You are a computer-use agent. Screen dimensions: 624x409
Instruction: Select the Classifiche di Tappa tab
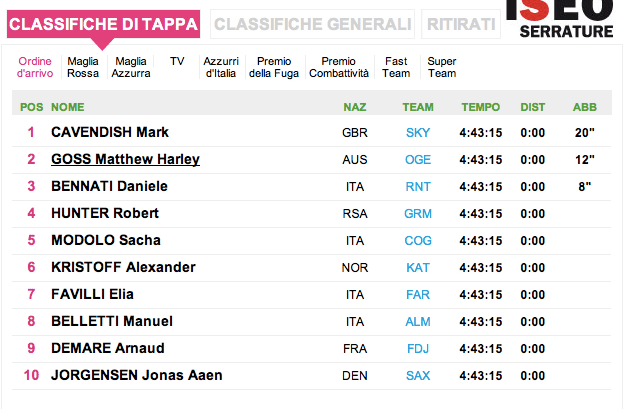click(x=103, y=24)
